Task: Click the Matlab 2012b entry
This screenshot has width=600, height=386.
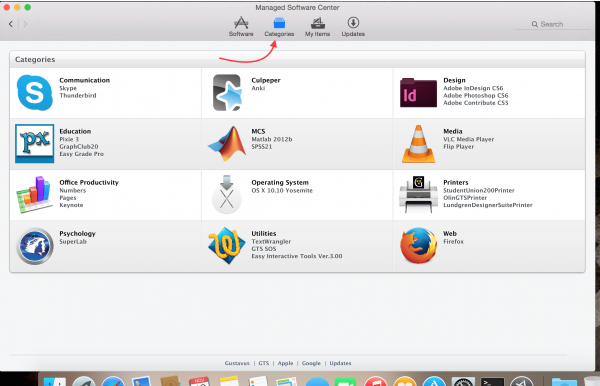Action: click(x=272, y=139)
